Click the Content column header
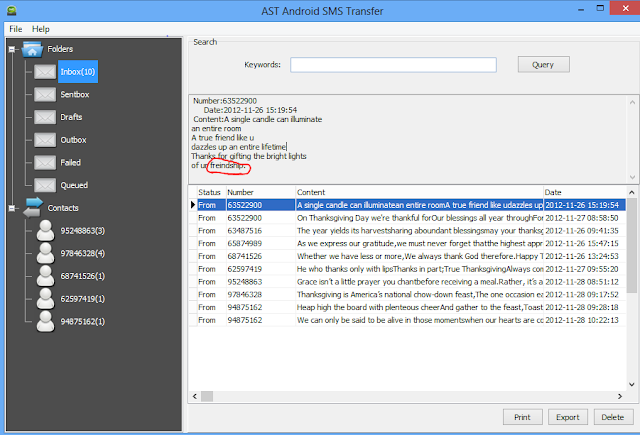Image resolution: width=640 pixels, height=435 pixels. point(420,192)
